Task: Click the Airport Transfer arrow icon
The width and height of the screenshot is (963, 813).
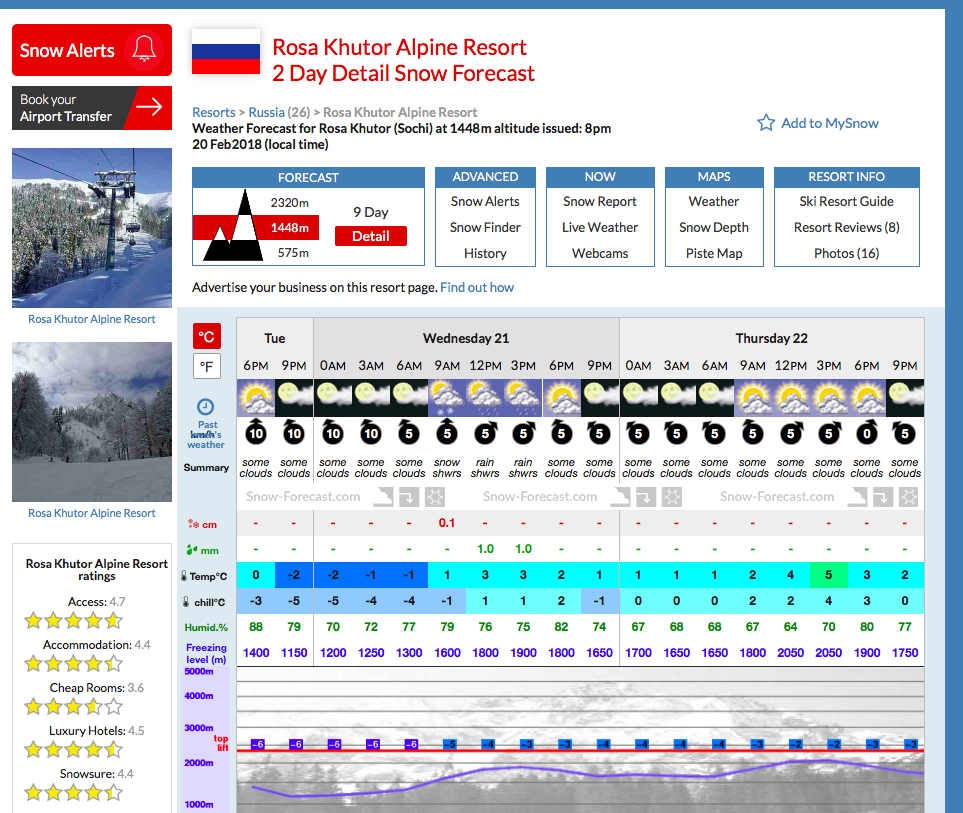Action: click(149, 107)
